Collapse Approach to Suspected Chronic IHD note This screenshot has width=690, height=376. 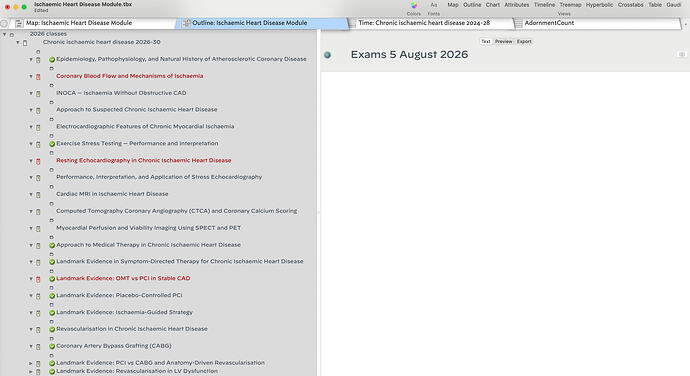pos(31,110)
